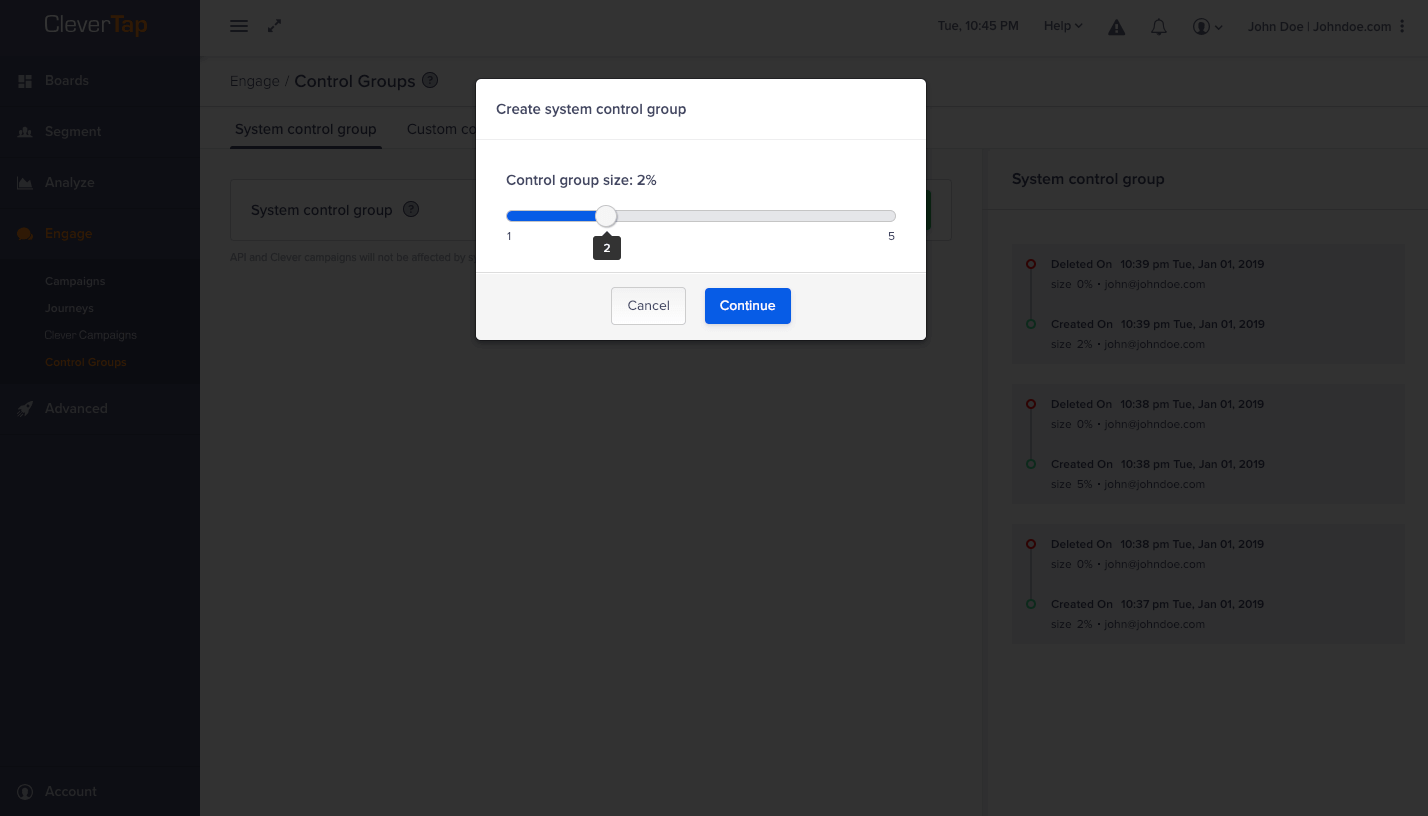Viewport: 1428px width, 816px height.
Task: Click the green Created On 10:37 pm marker
Action: [1031, 605]
